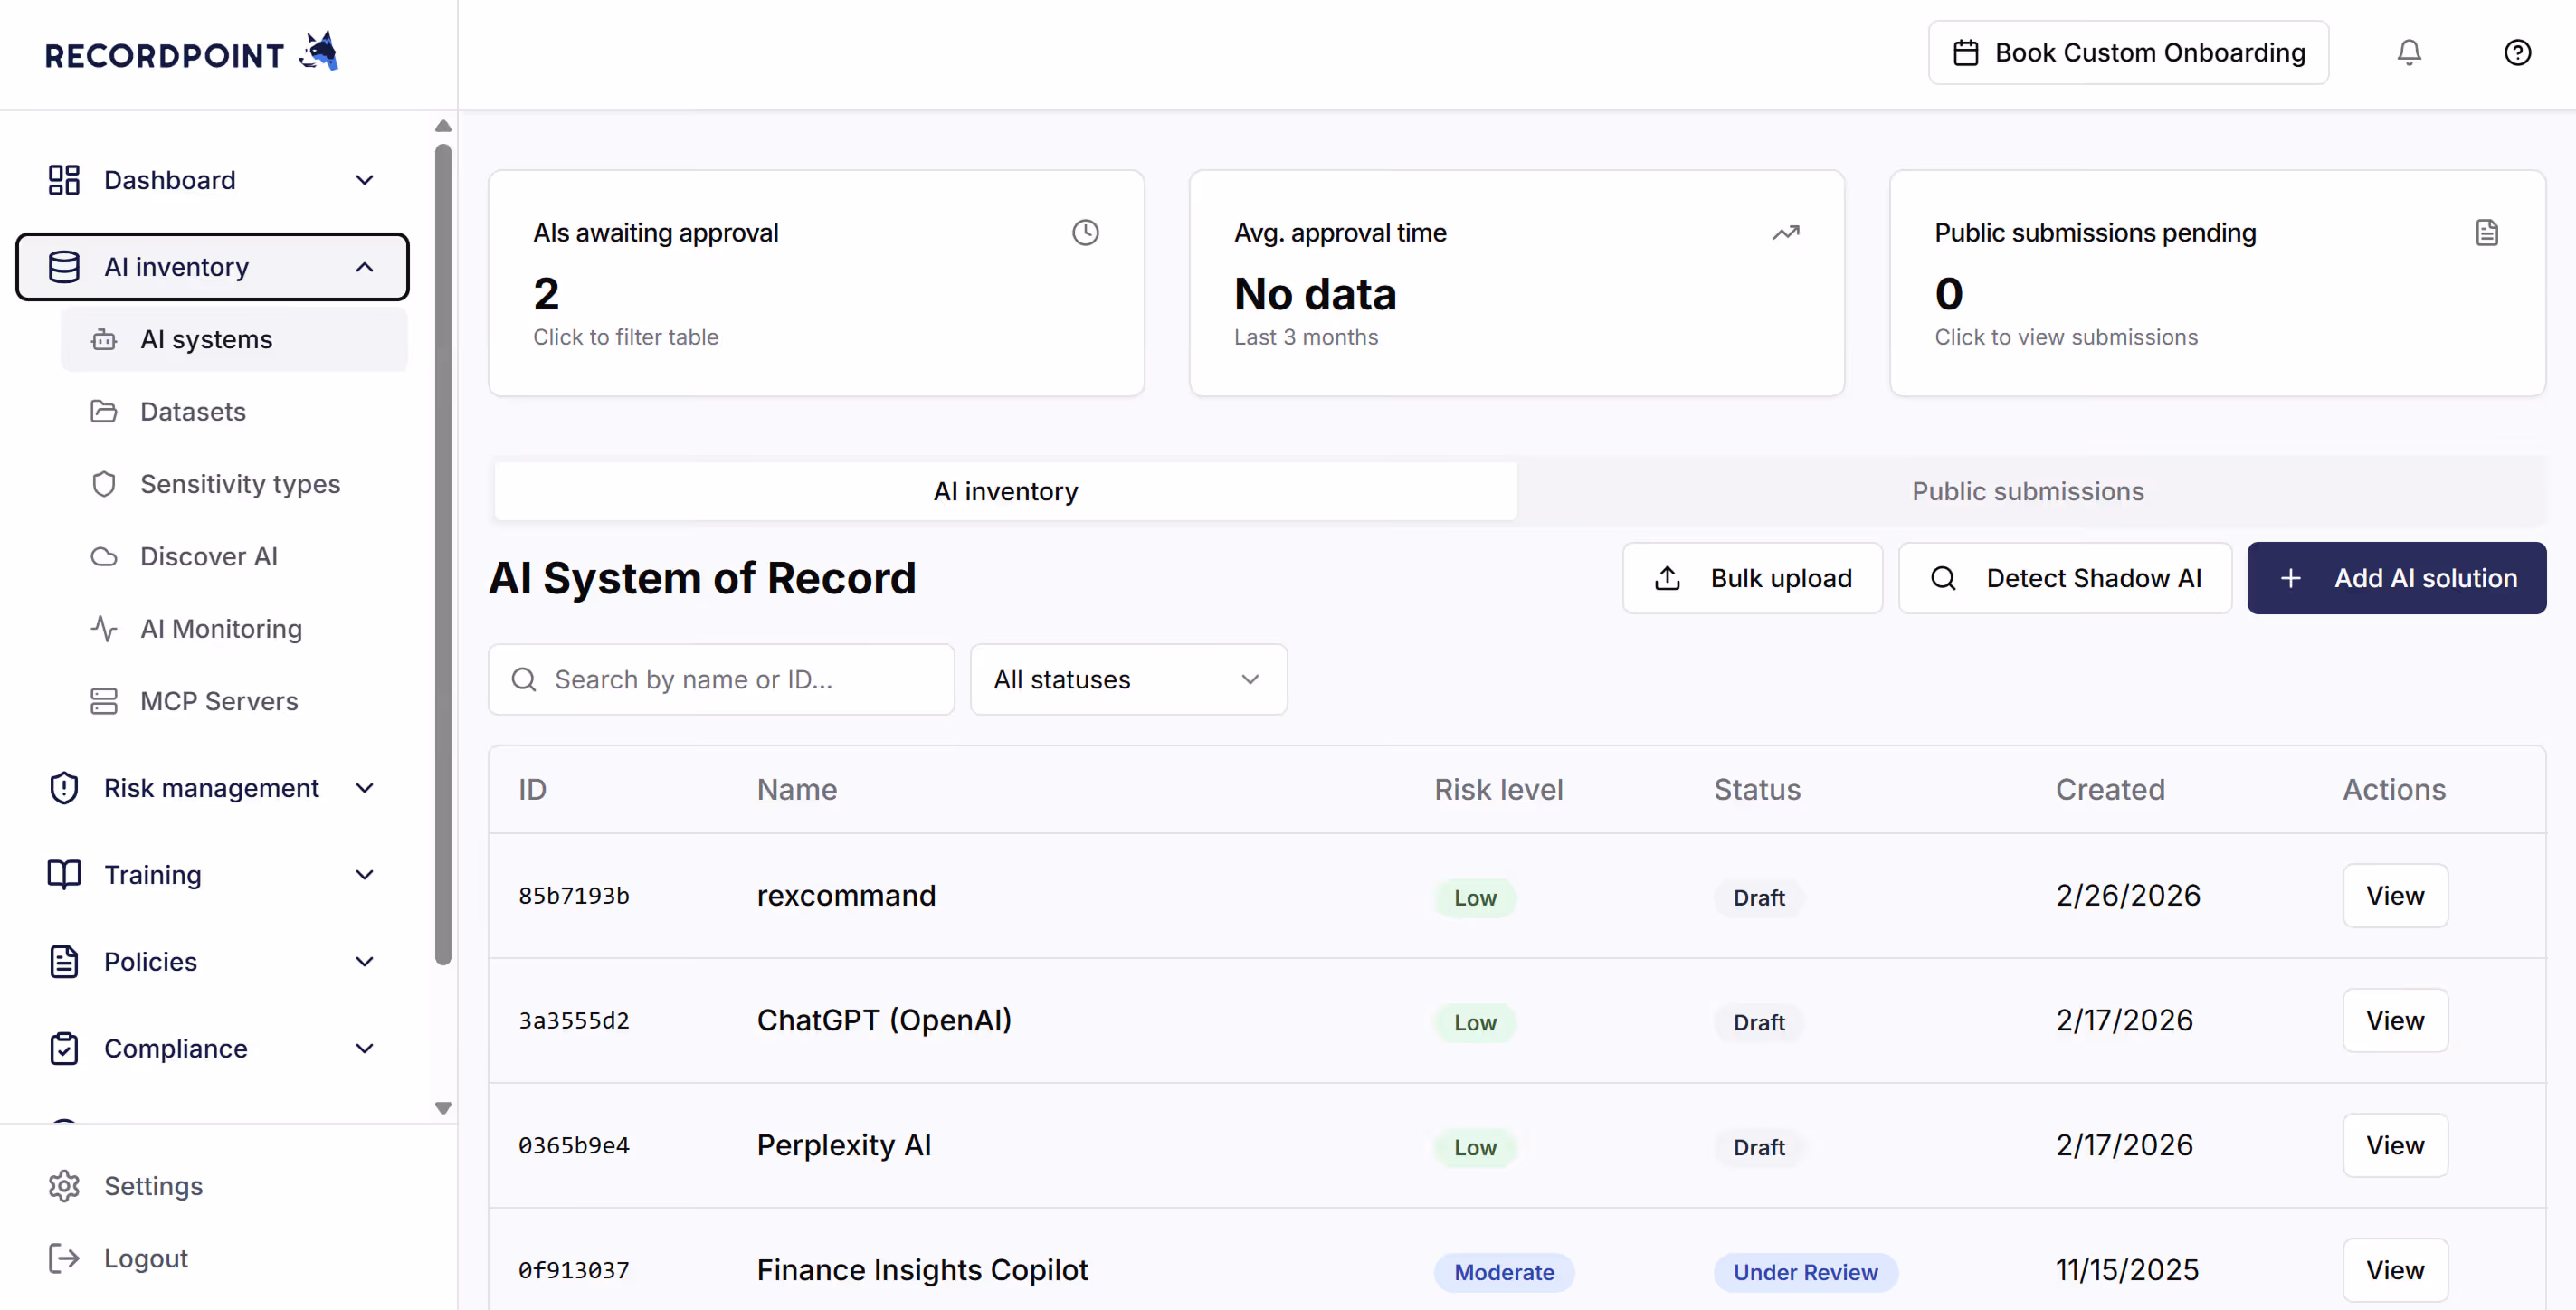
Task: Collapse the AI inventory section
Action: click(364, 267)
